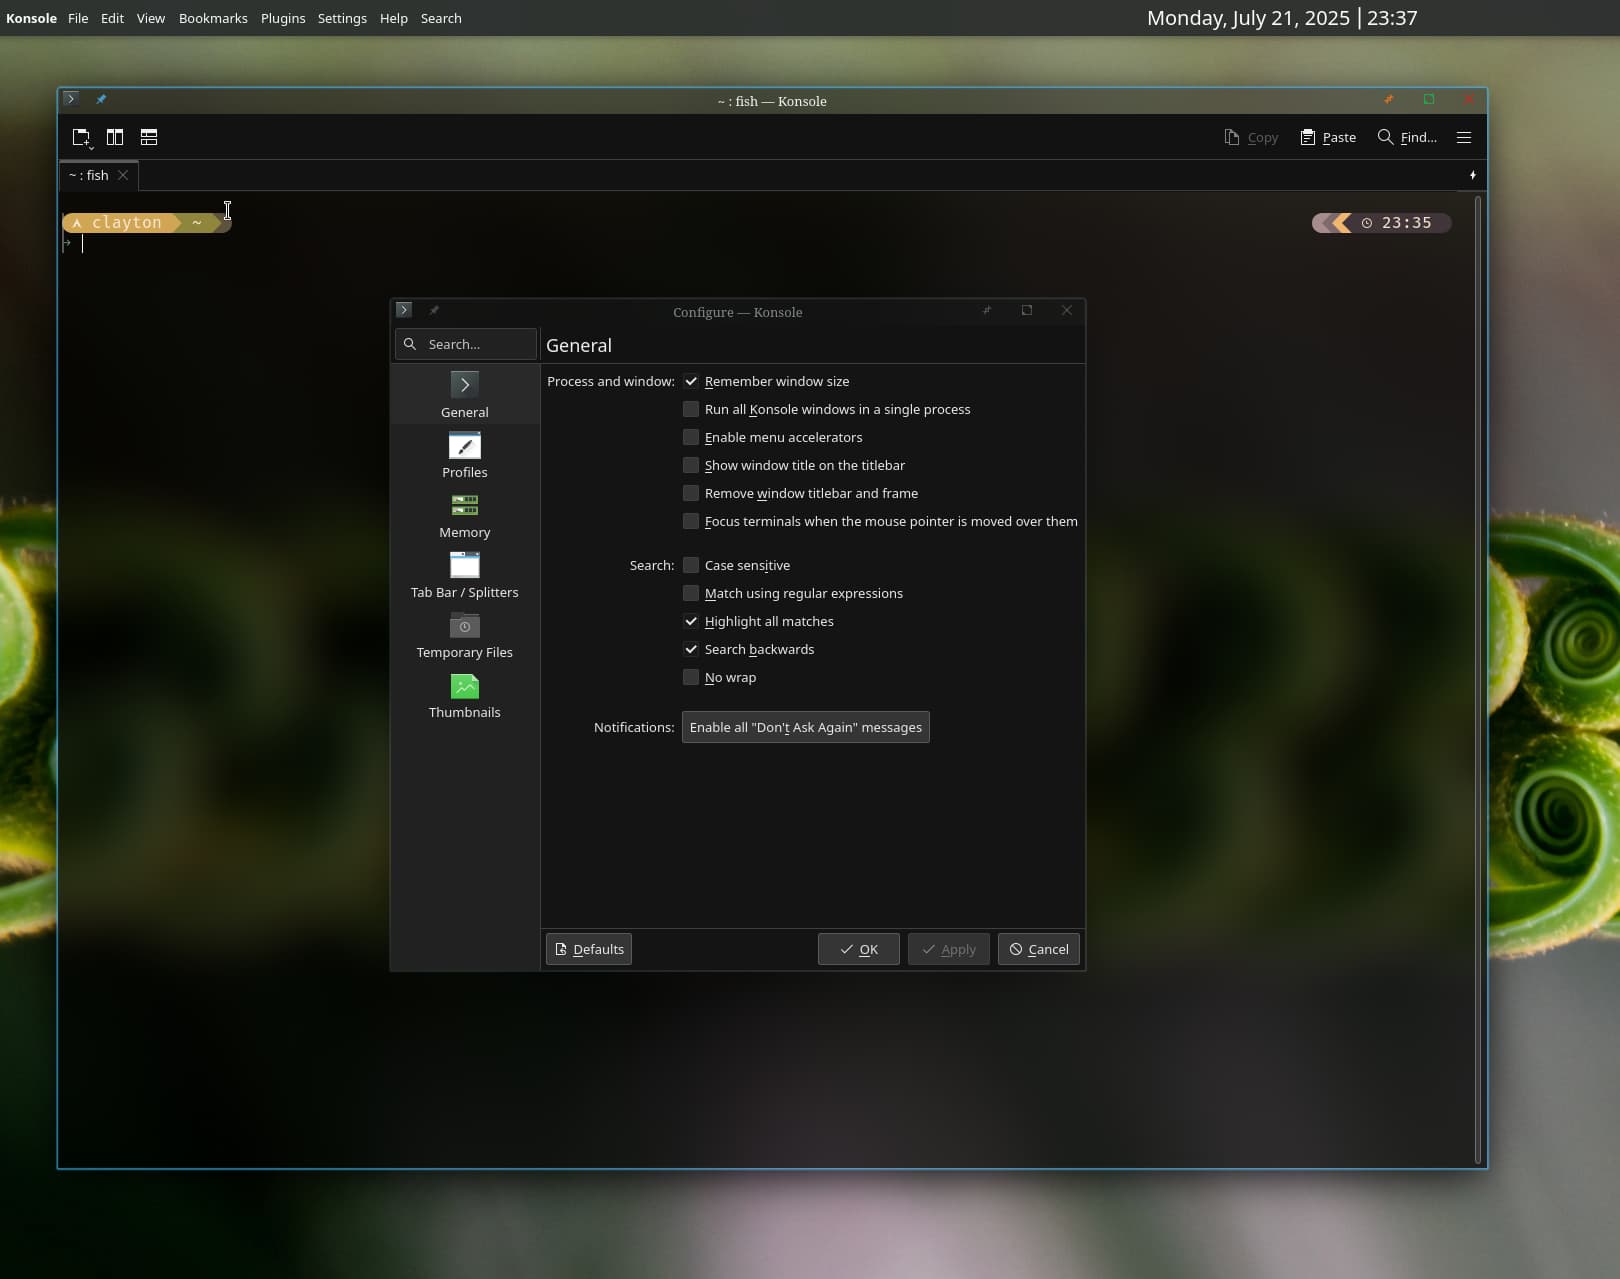The width and height of the screenshot is (1620, 1279).
Task: Expand the new tab dropdown at tab bar right
Action: click(1472, 176)
